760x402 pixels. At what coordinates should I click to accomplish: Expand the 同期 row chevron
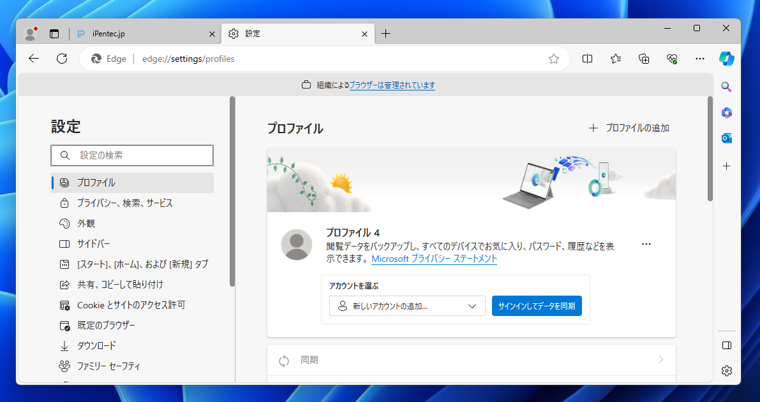(x=660, y=360)
